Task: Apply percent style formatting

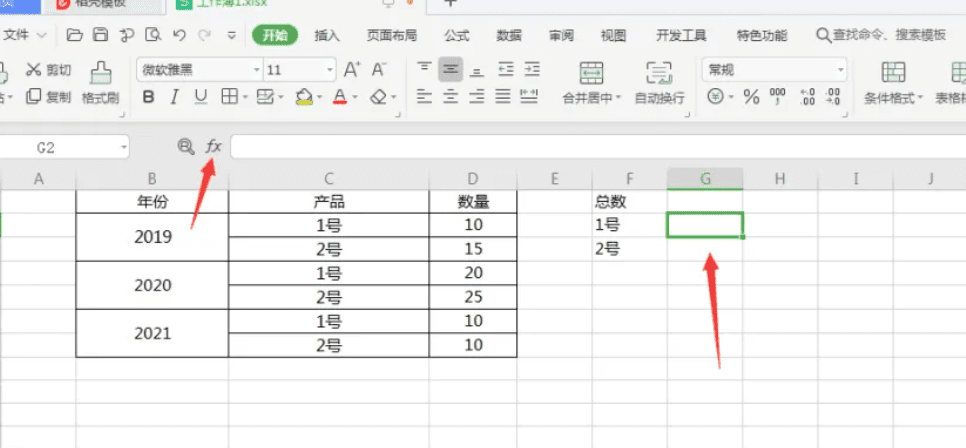Action: click(x=751, y=97)
